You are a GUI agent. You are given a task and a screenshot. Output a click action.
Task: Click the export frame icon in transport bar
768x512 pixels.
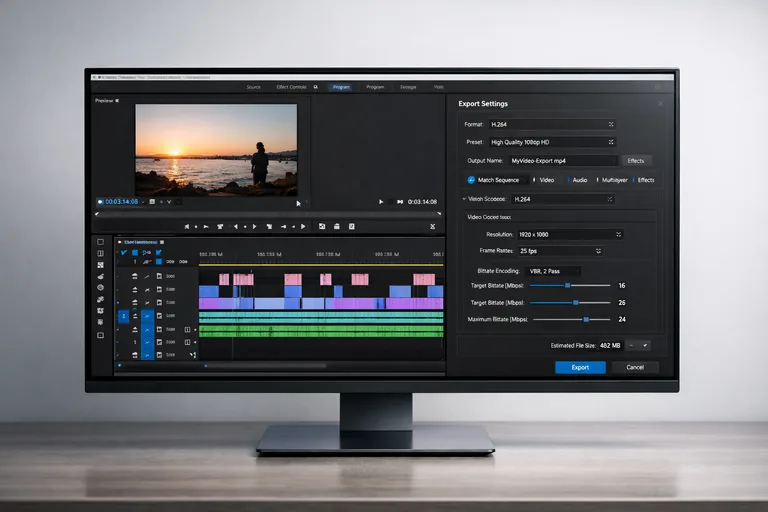pyautogui.click(x=352, y=226)
